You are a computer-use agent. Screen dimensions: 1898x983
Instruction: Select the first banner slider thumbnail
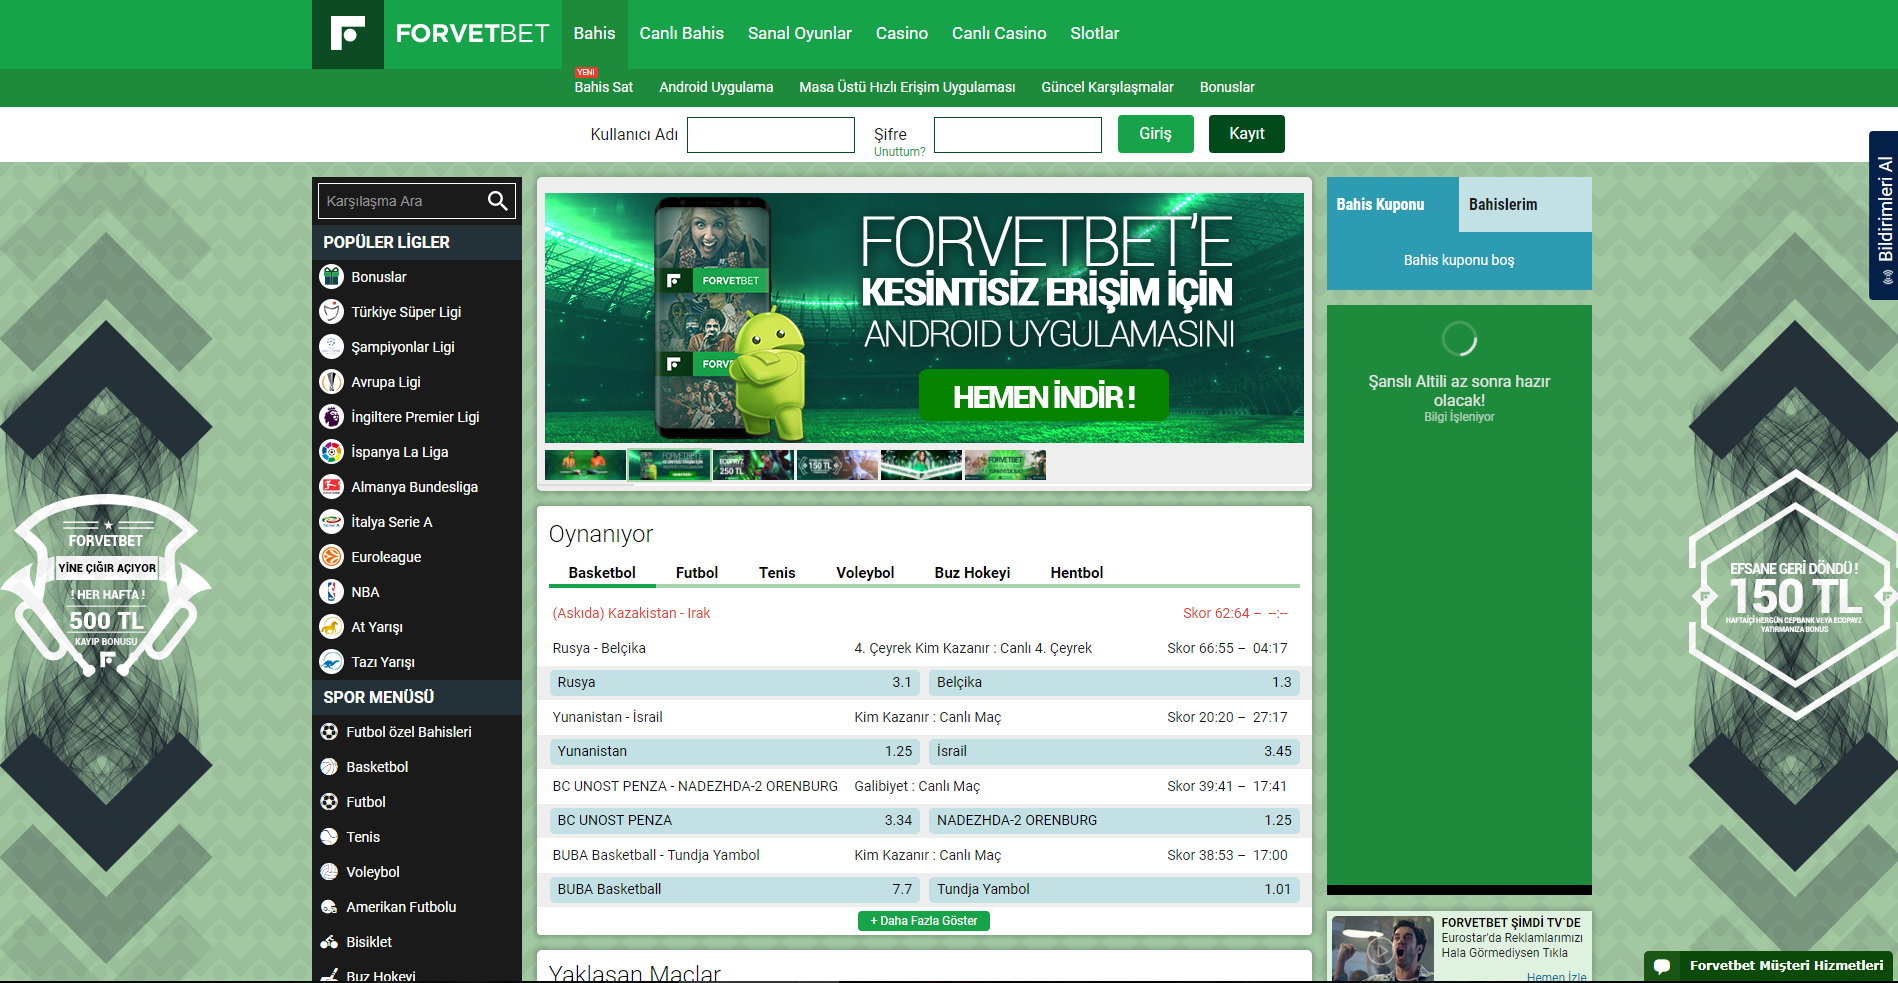pyautogui.click(x=585, y=465)
